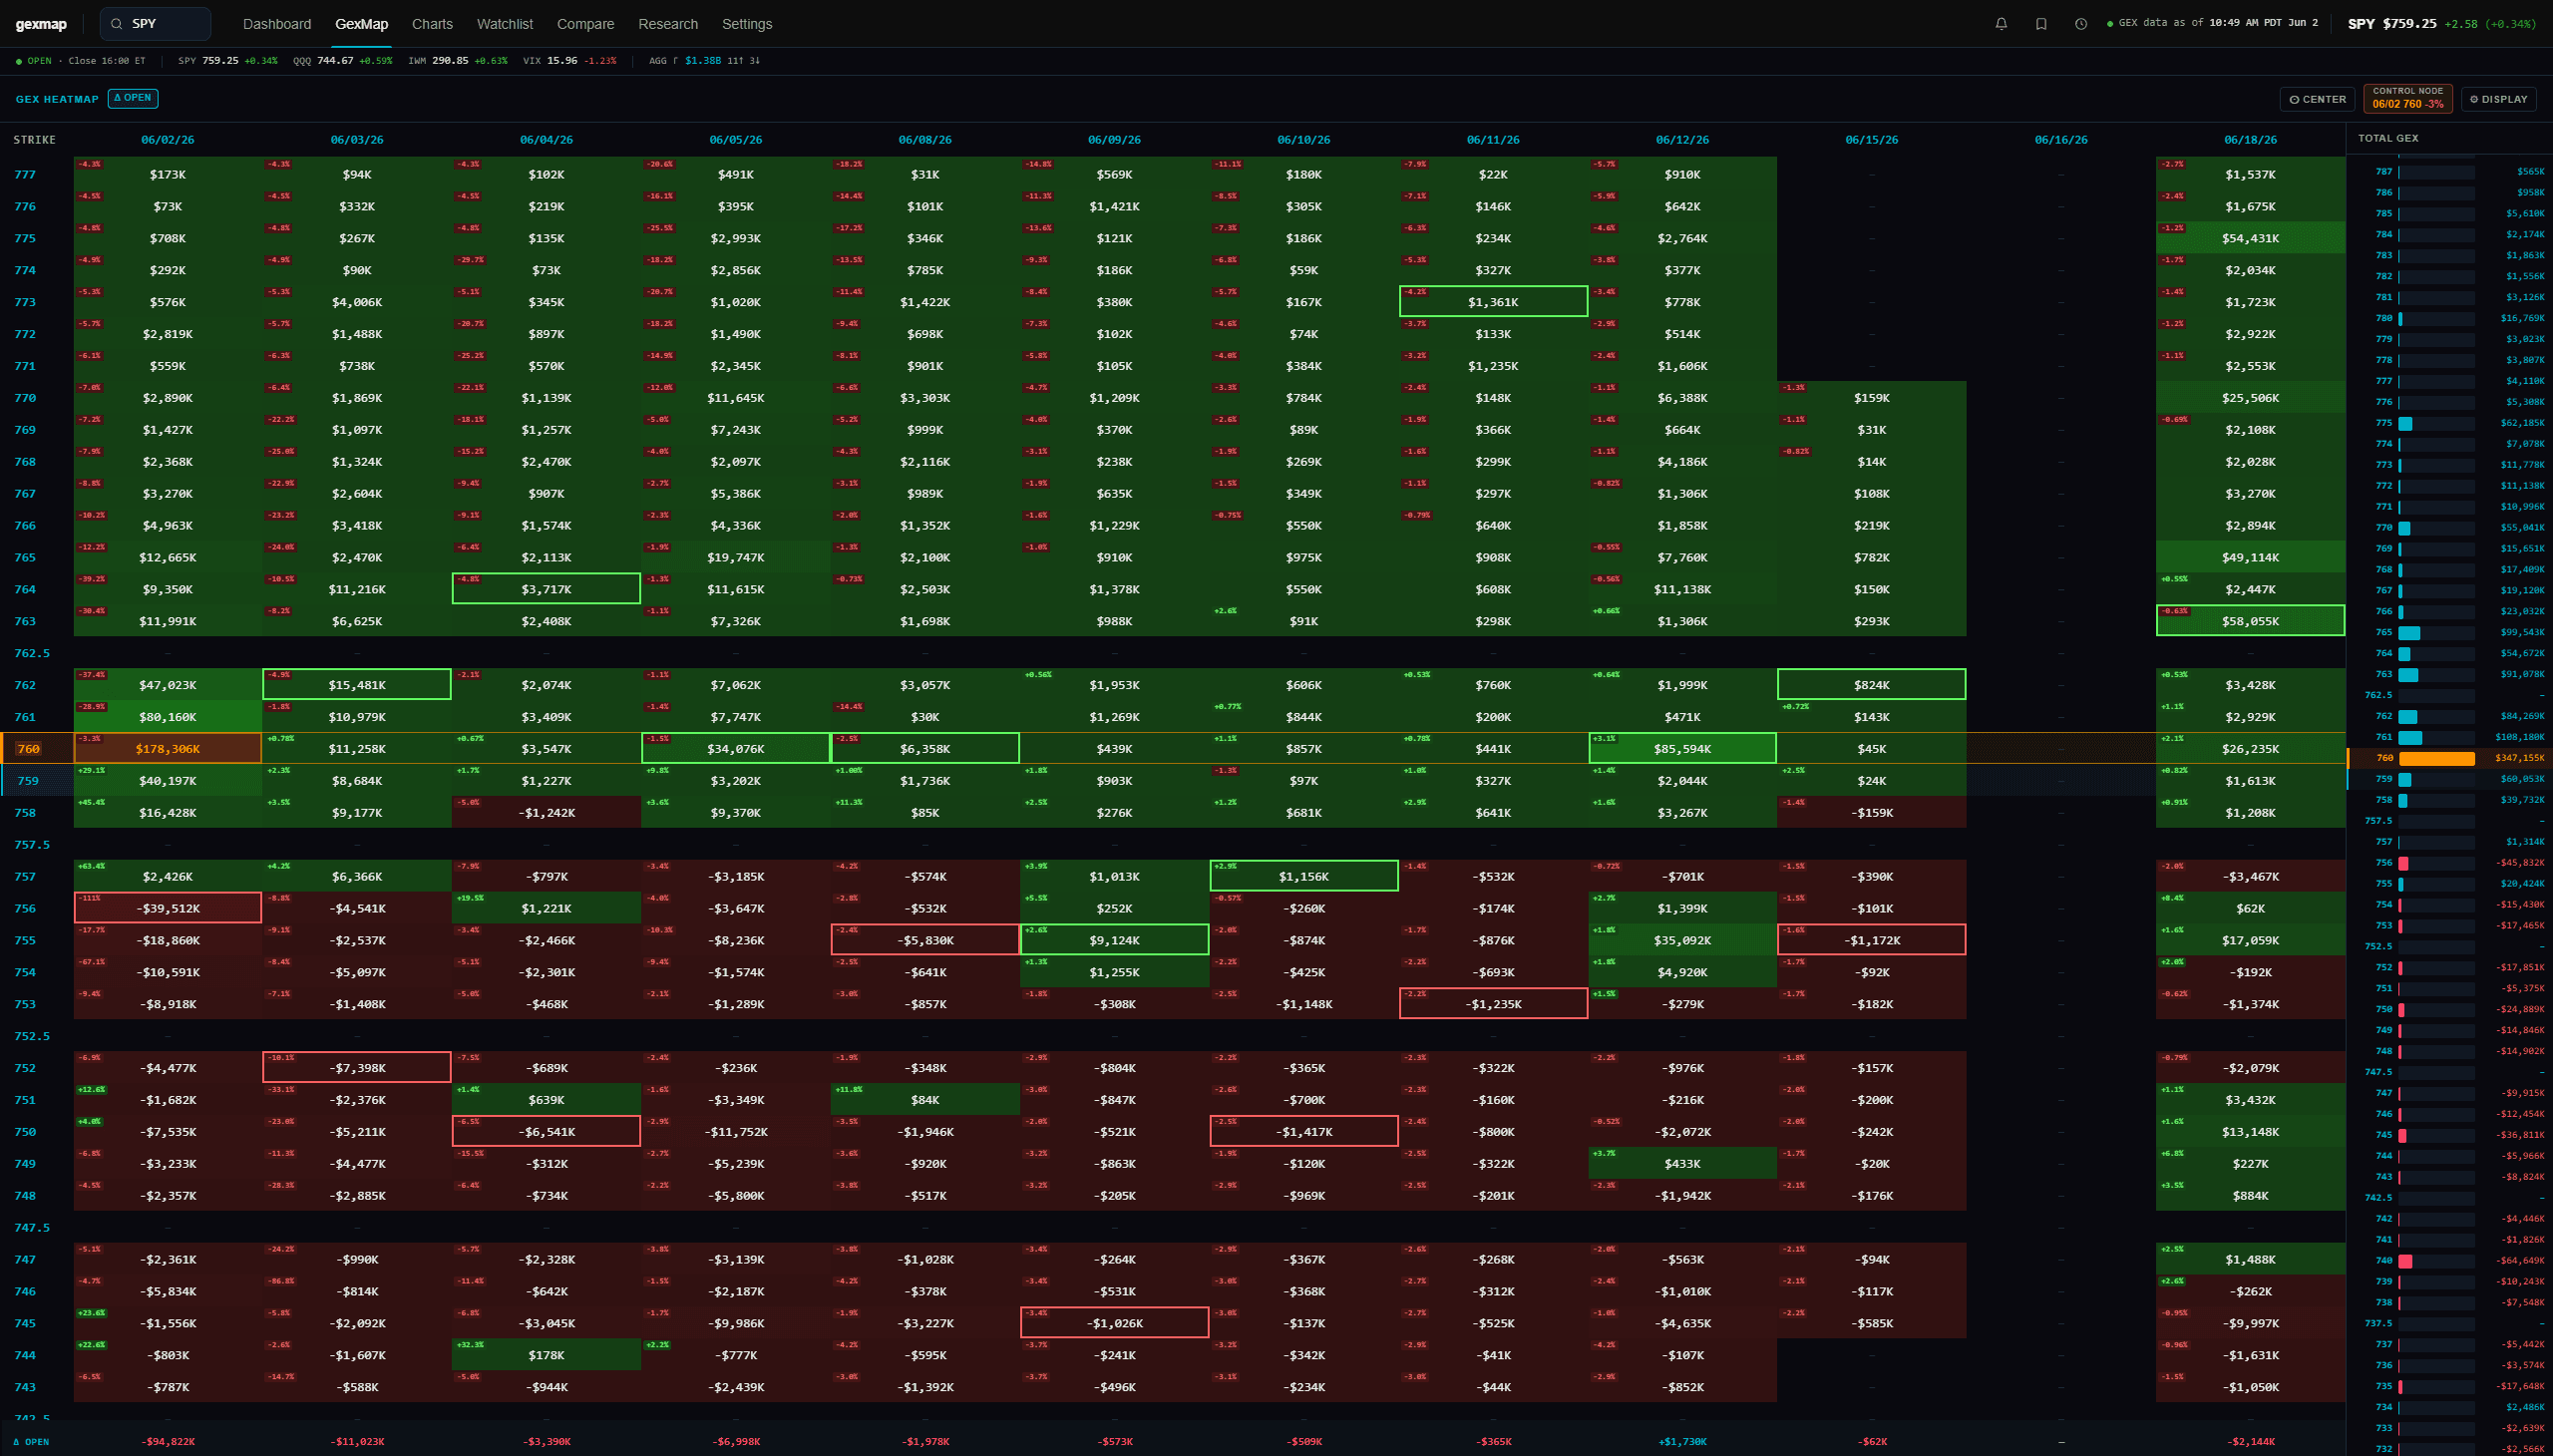The width and height of the screenshot is (2553, 1456).
Task: Click the $35,092K cell at strike 755
Action: [1683, 940]
